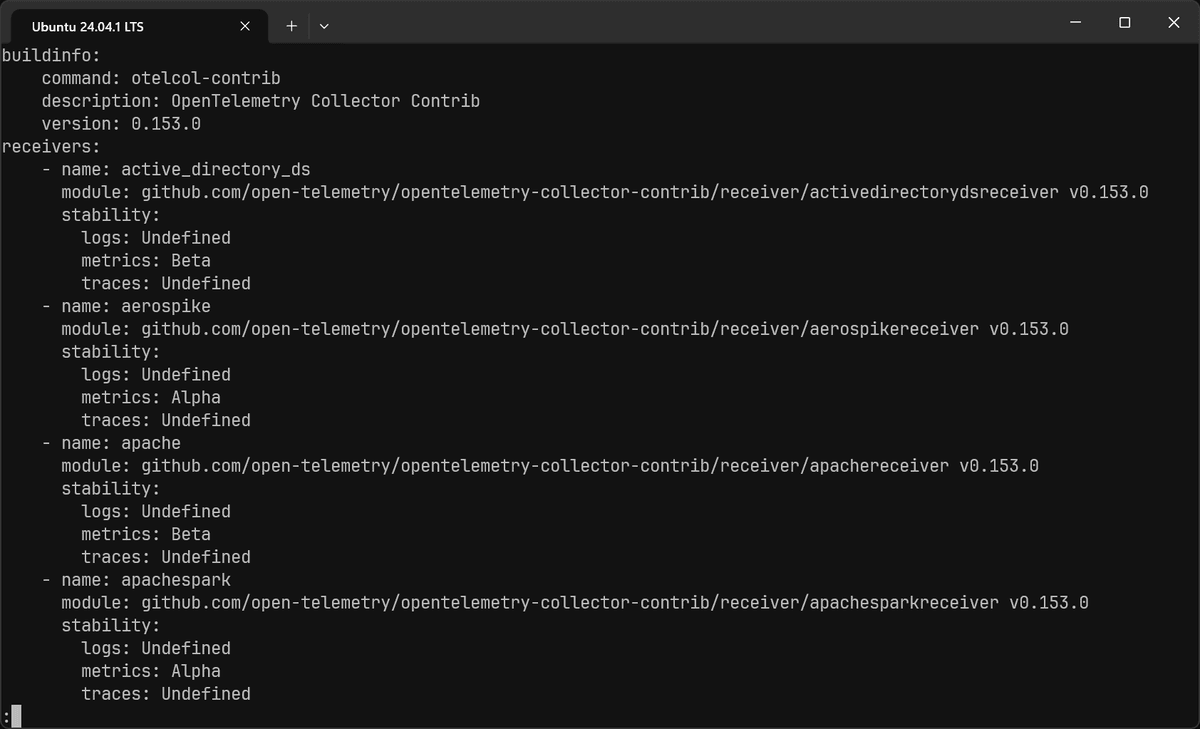
Task: Open a new terminal tab
Action: pyautogui.click(x=291, y=26)
